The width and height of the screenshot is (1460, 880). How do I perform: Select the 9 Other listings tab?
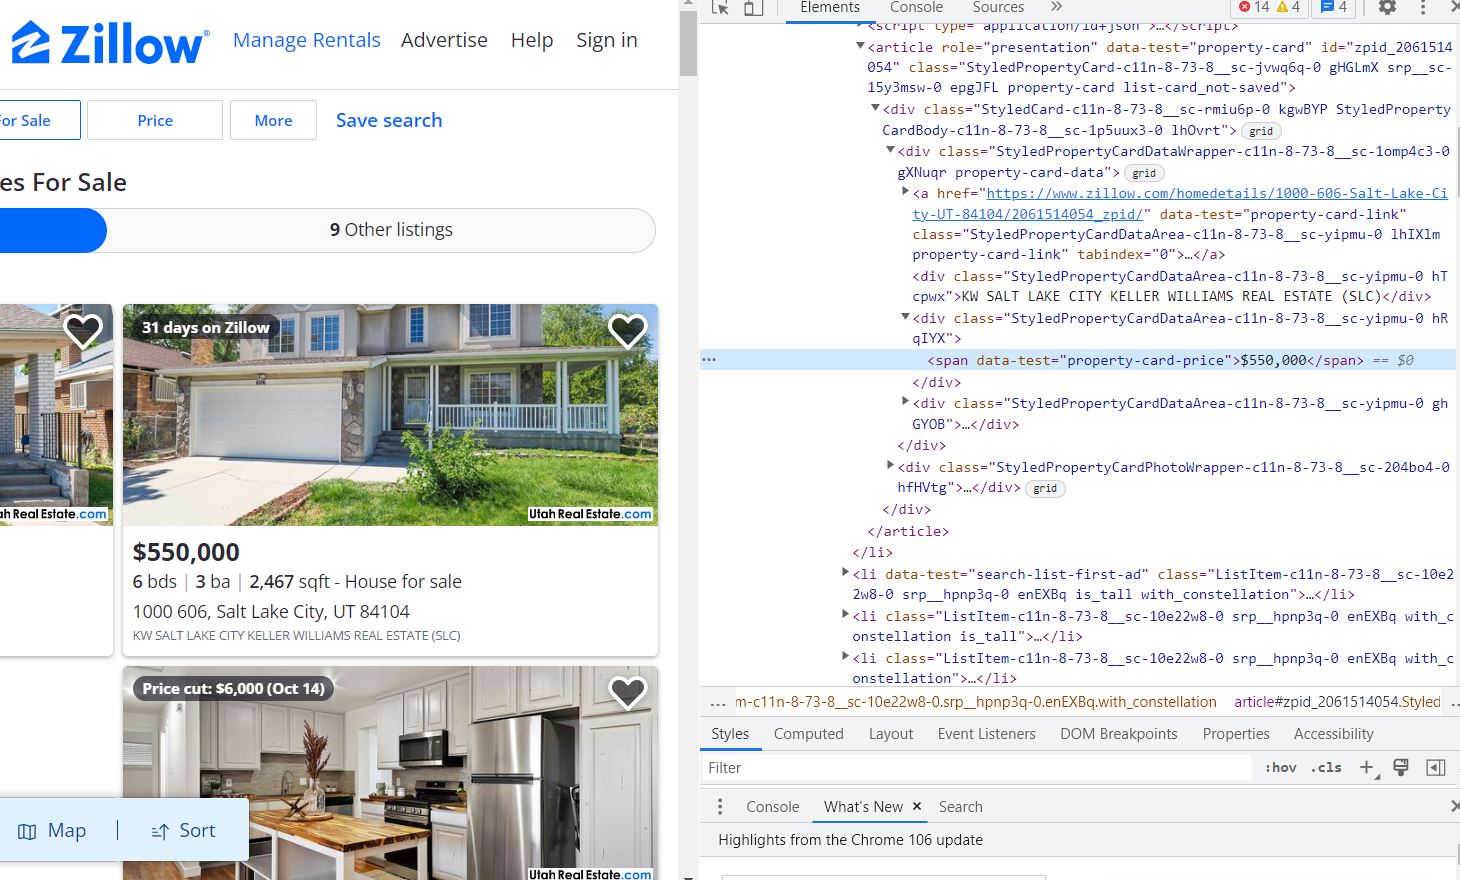click(391, 230)
